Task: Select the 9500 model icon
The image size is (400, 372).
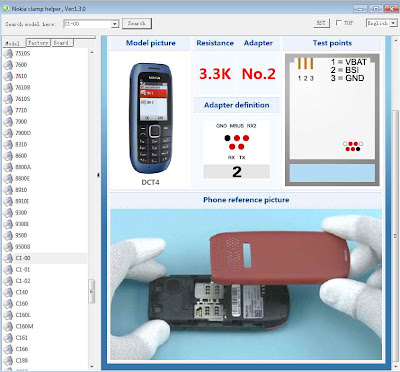Action: (8, 235)
